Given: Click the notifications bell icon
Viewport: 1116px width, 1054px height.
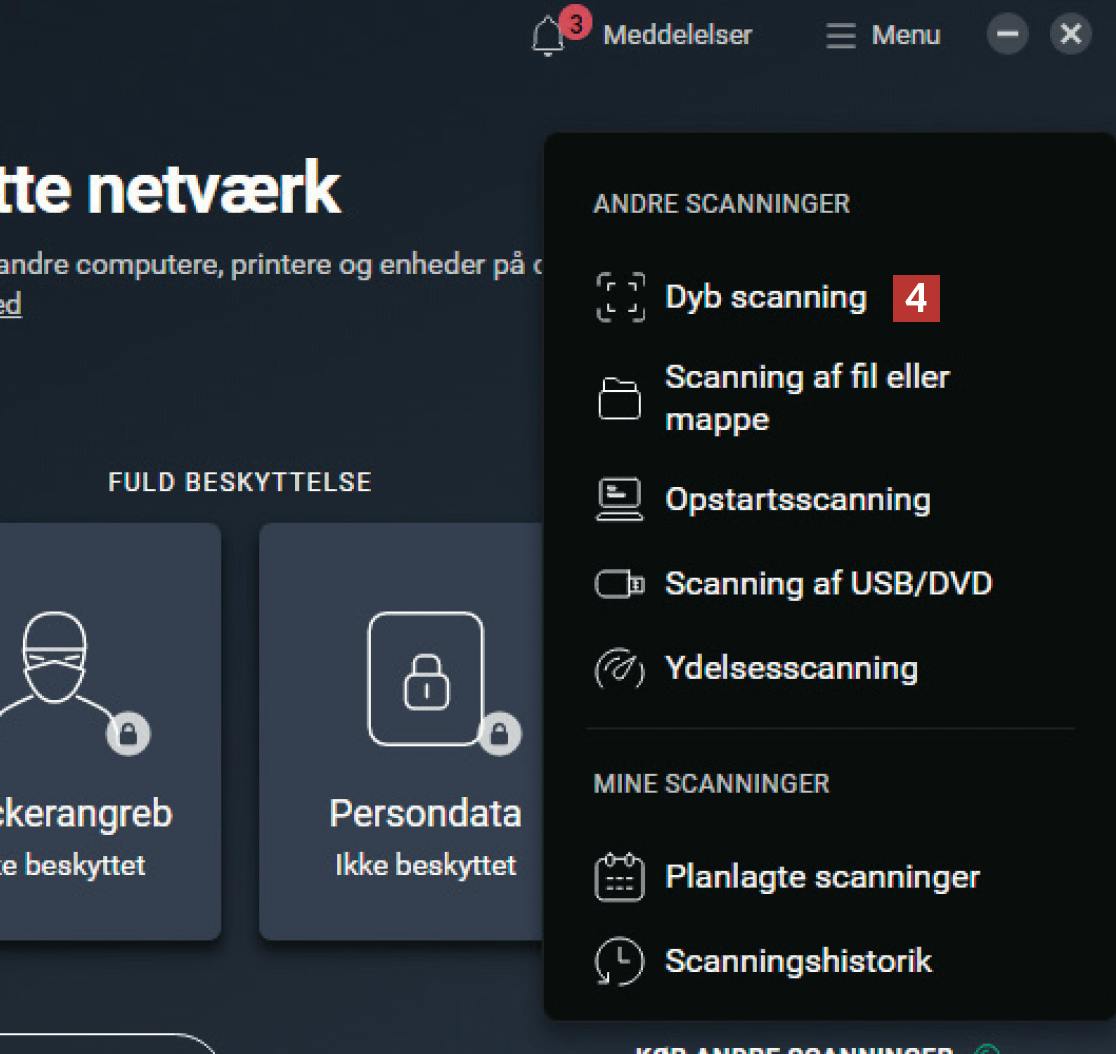Looking at the screenshot, I should (548, 37).
